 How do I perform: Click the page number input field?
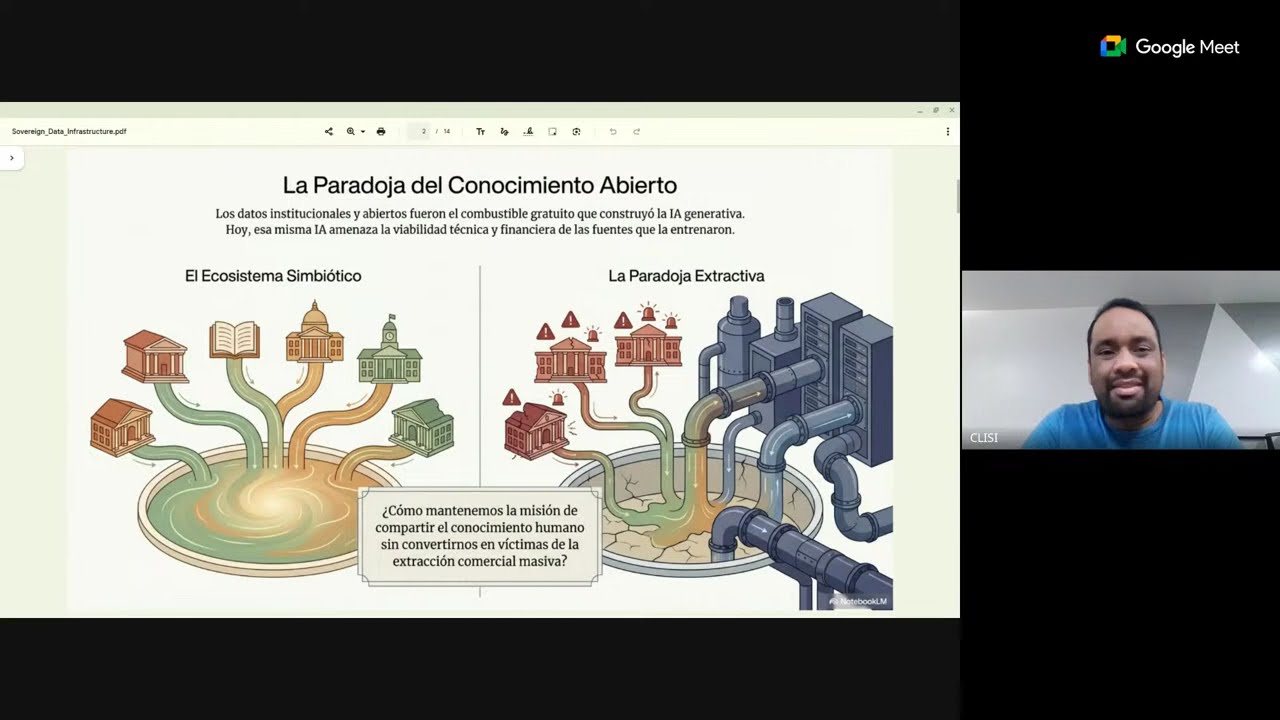(x=419, y=131)
